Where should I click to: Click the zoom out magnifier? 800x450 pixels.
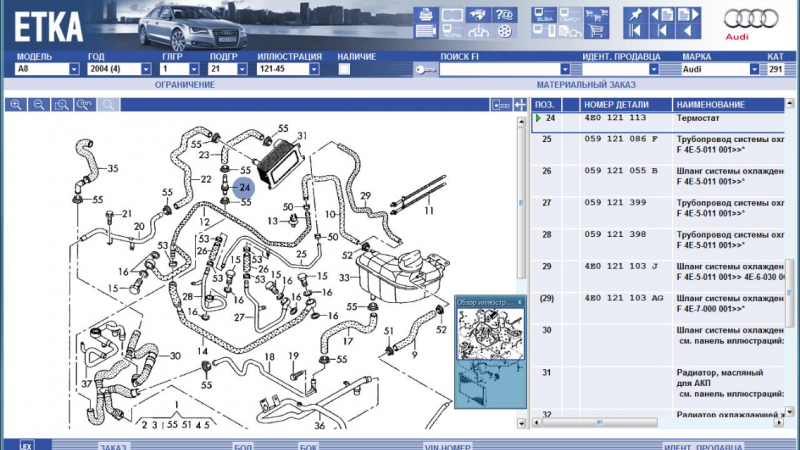(39, 104)
